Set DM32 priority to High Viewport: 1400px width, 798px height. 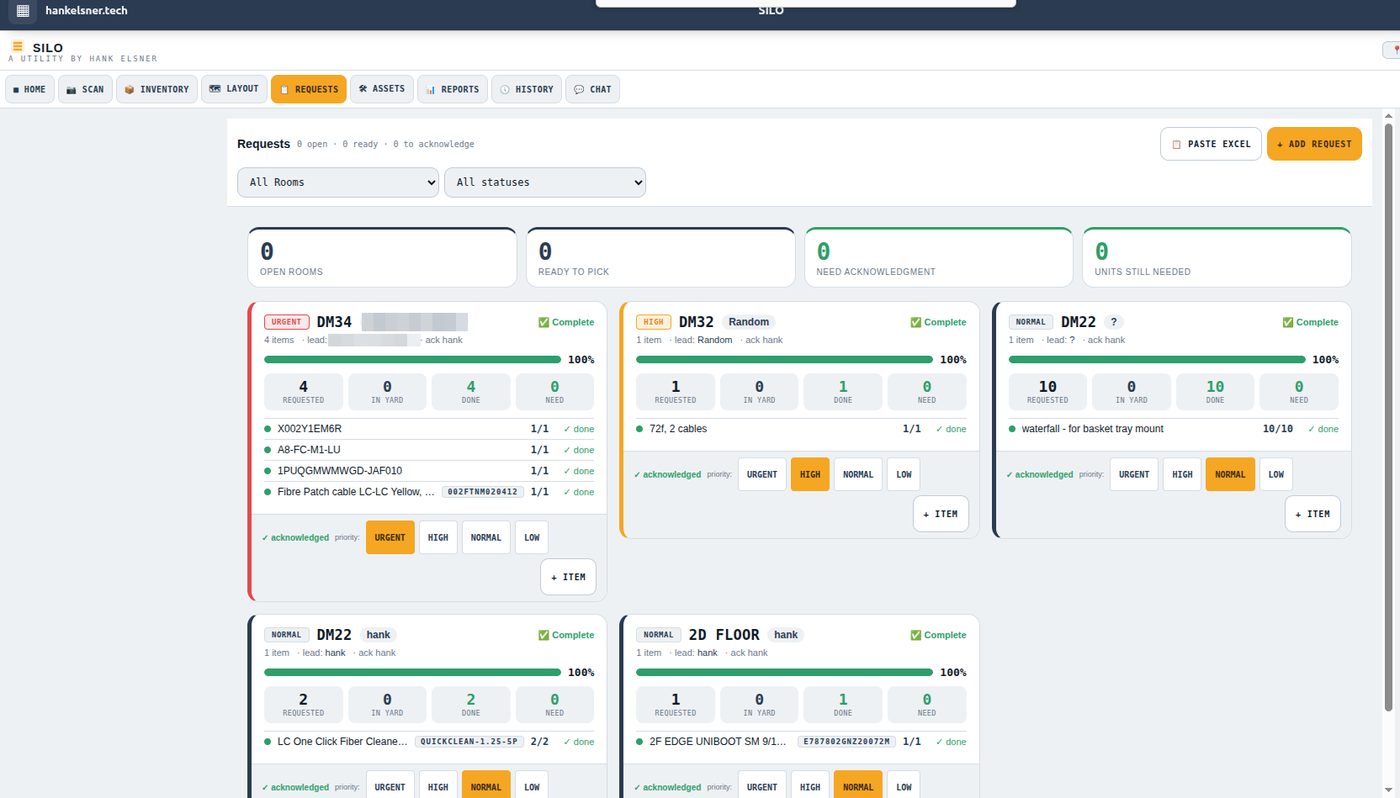point(810,474)
